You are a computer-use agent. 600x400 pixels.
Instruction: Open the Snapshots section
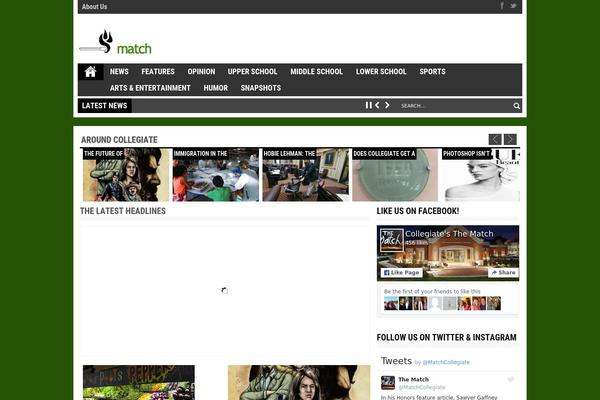(261, 88)
